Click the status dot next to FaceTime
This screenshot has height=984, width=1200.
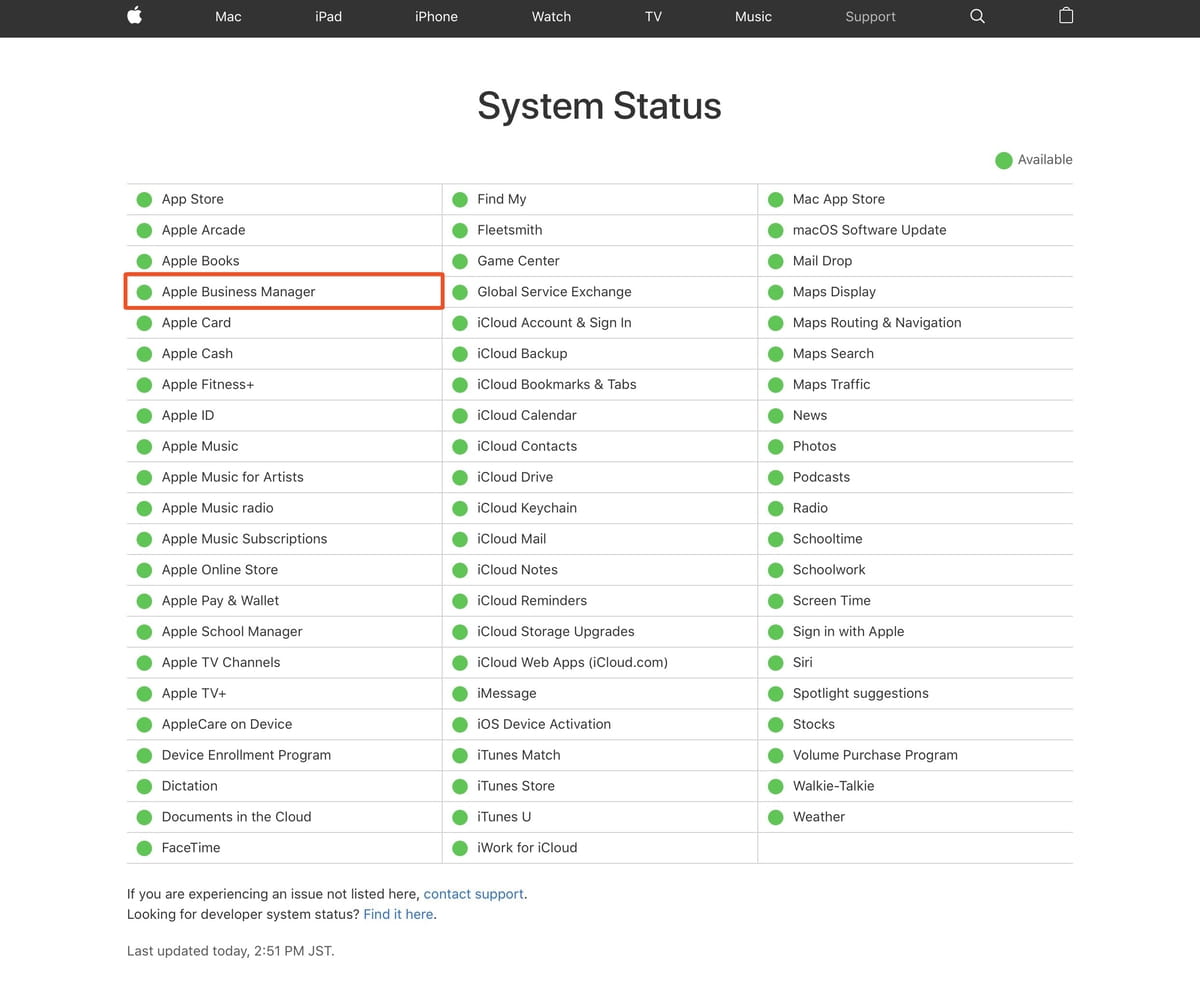click(144, 848)
